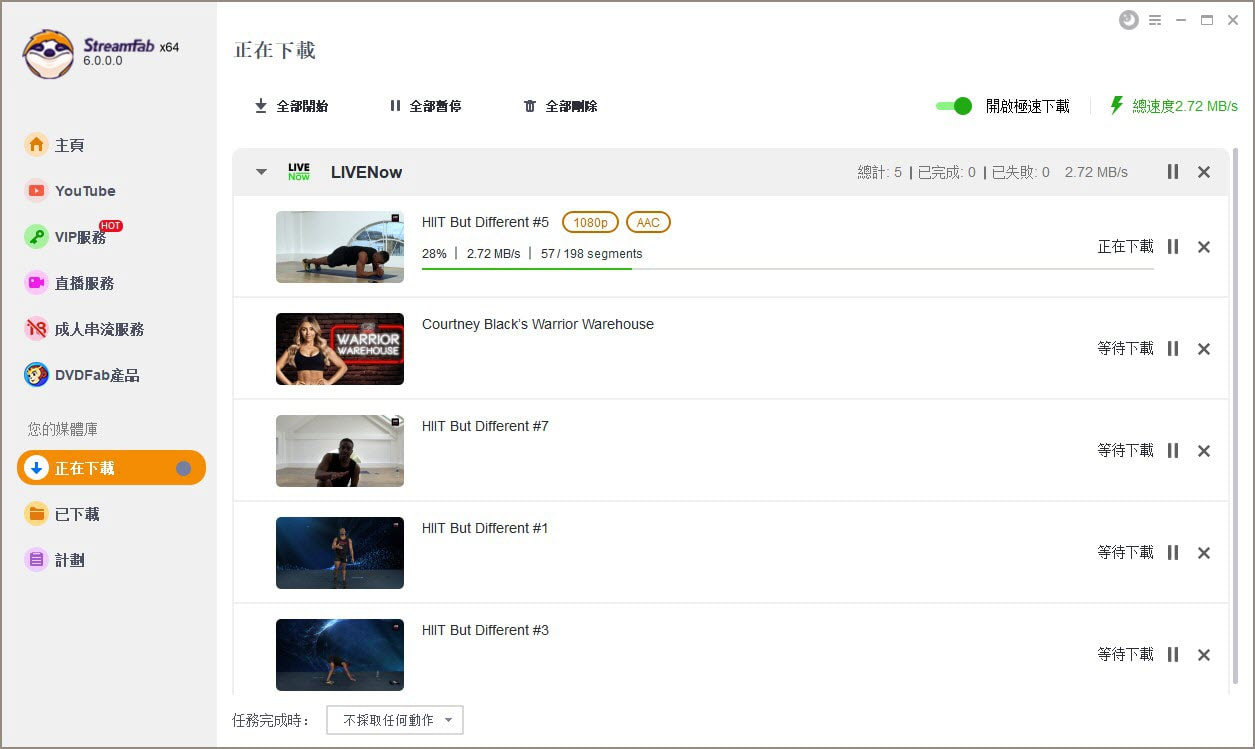Toggle the 開啟極速下載 turbo switch
The image size is (1255, 749).
click(954, 106)
